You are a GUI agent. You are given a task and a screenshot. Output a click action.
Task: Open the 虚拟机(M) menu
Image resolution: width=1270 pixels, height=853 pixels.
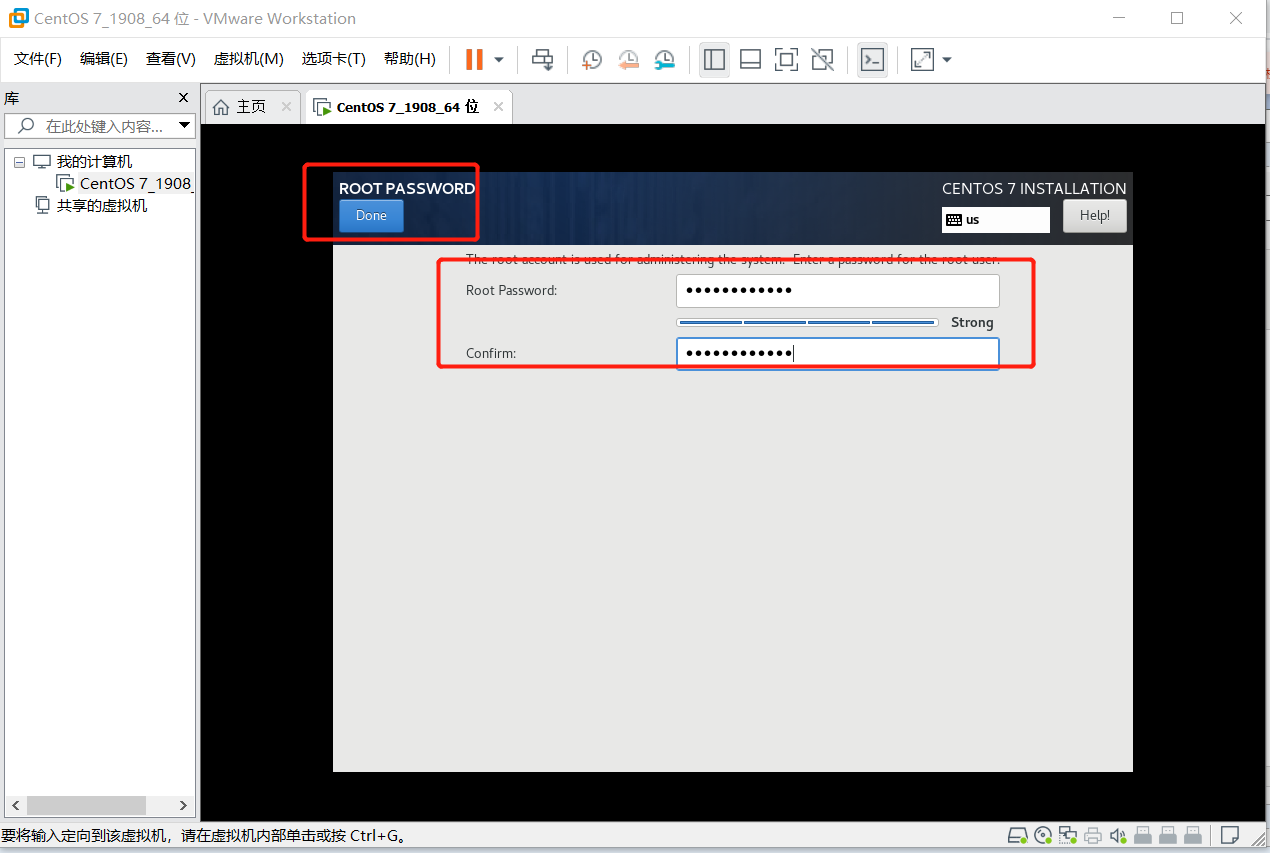249,59
